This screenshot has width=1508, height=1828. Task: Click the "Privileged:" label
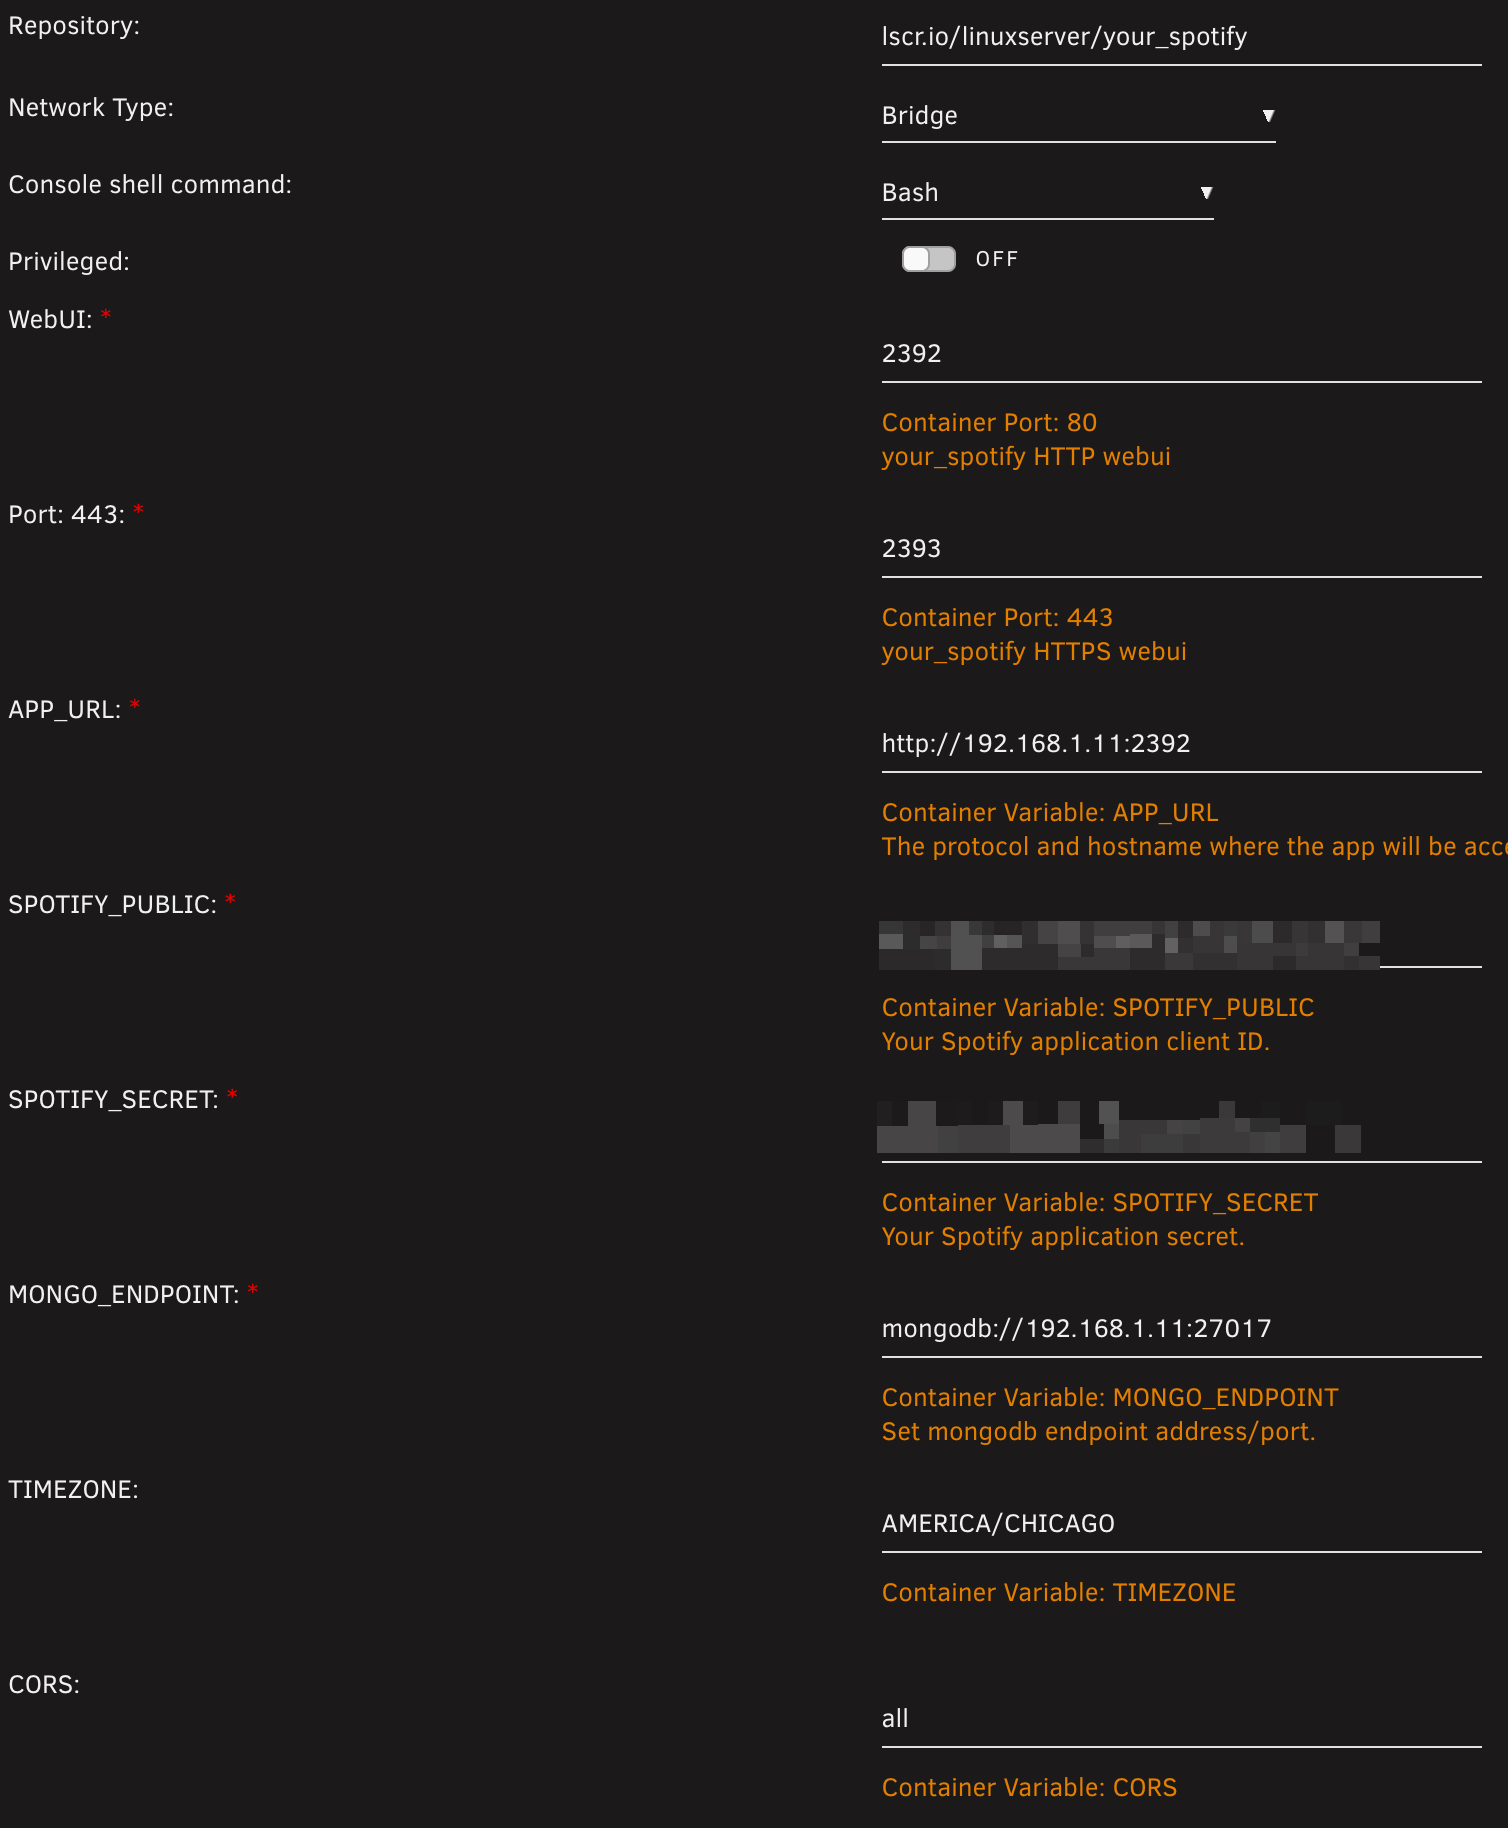69,262
